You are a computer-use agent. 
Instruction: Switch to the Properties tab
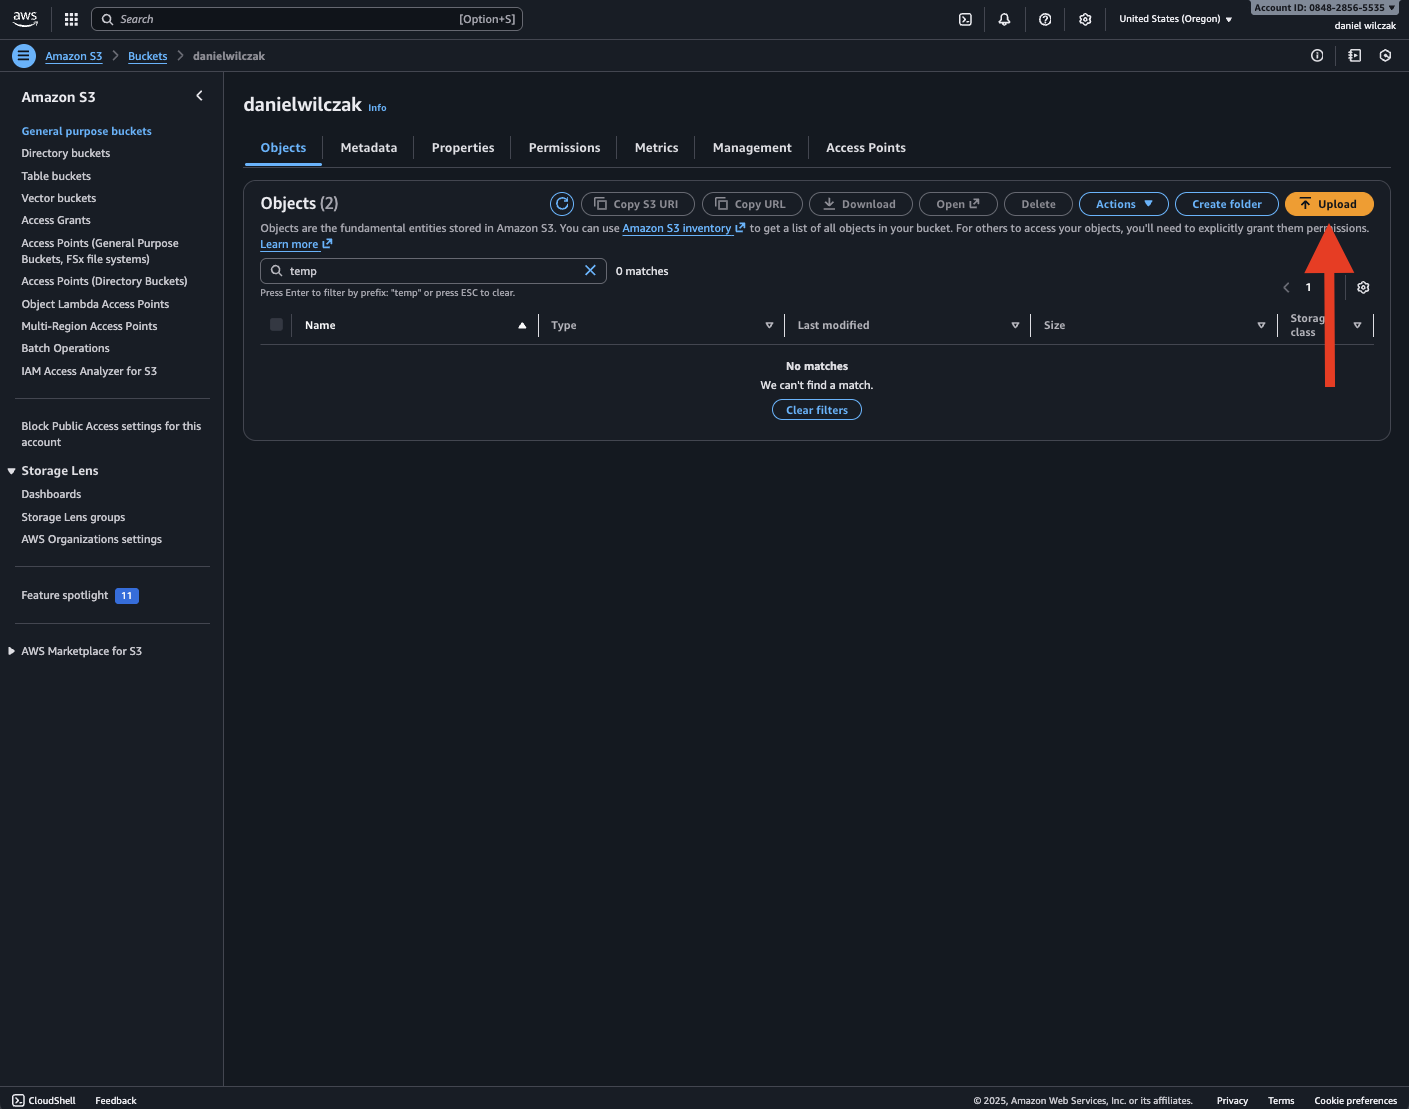click(462, 148)
